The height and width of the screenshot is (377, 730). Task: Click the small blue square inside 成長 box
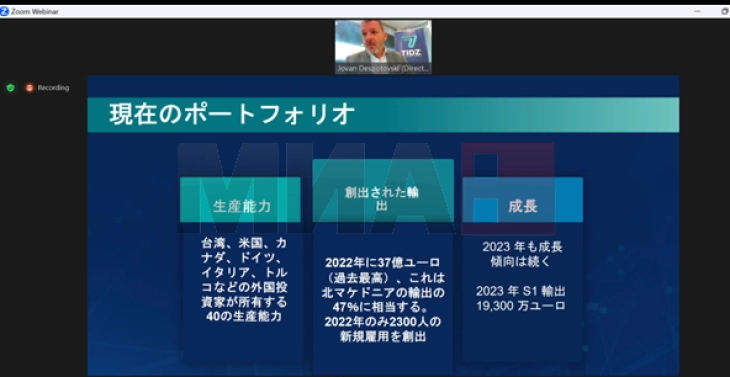pyautogui.click(x=485, y=210)
